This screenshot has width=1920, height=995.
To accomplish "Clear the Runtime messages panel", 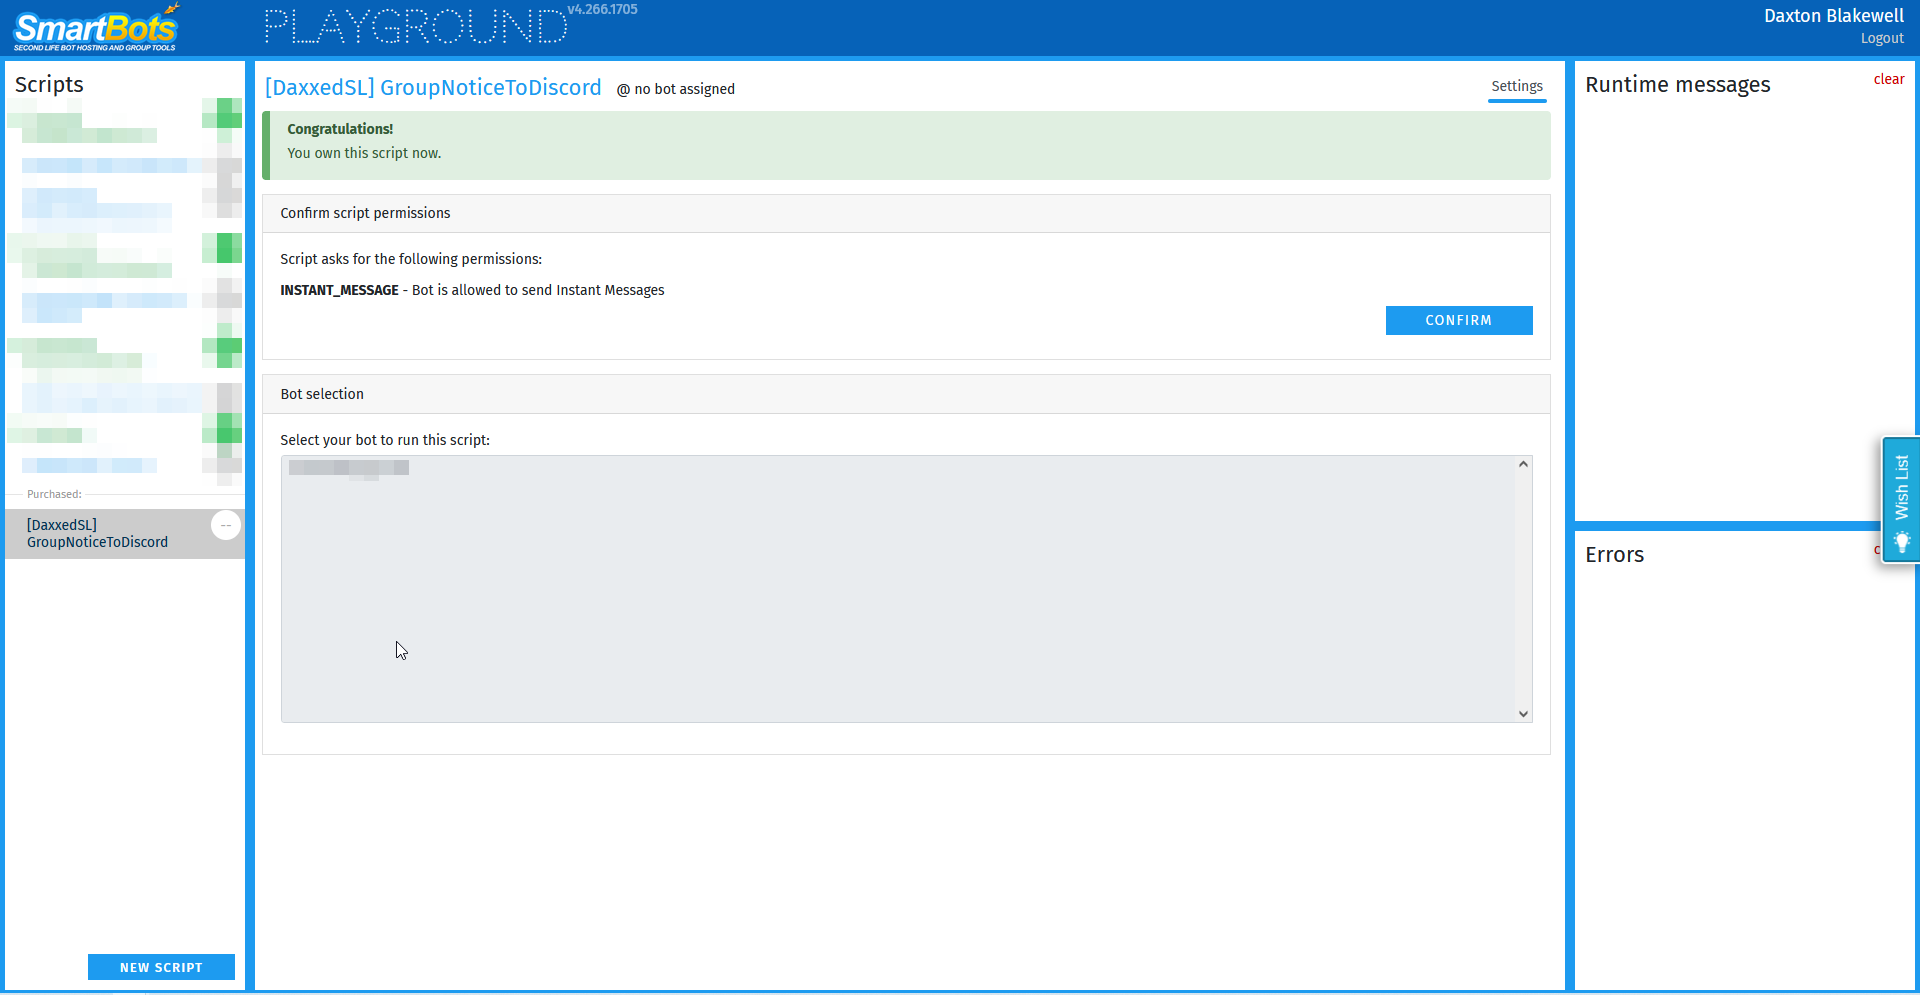I will click(1888, 79).
